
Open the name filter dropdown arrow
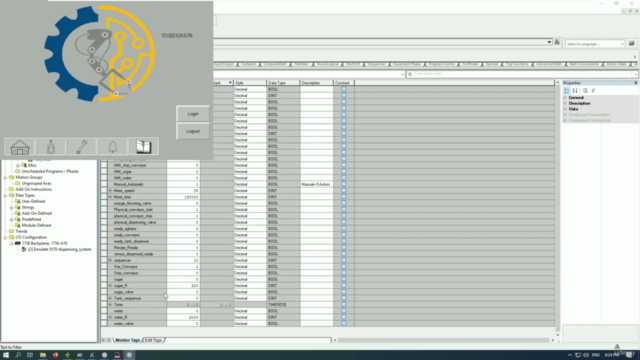pyautogui.click(x=635, y=74)
